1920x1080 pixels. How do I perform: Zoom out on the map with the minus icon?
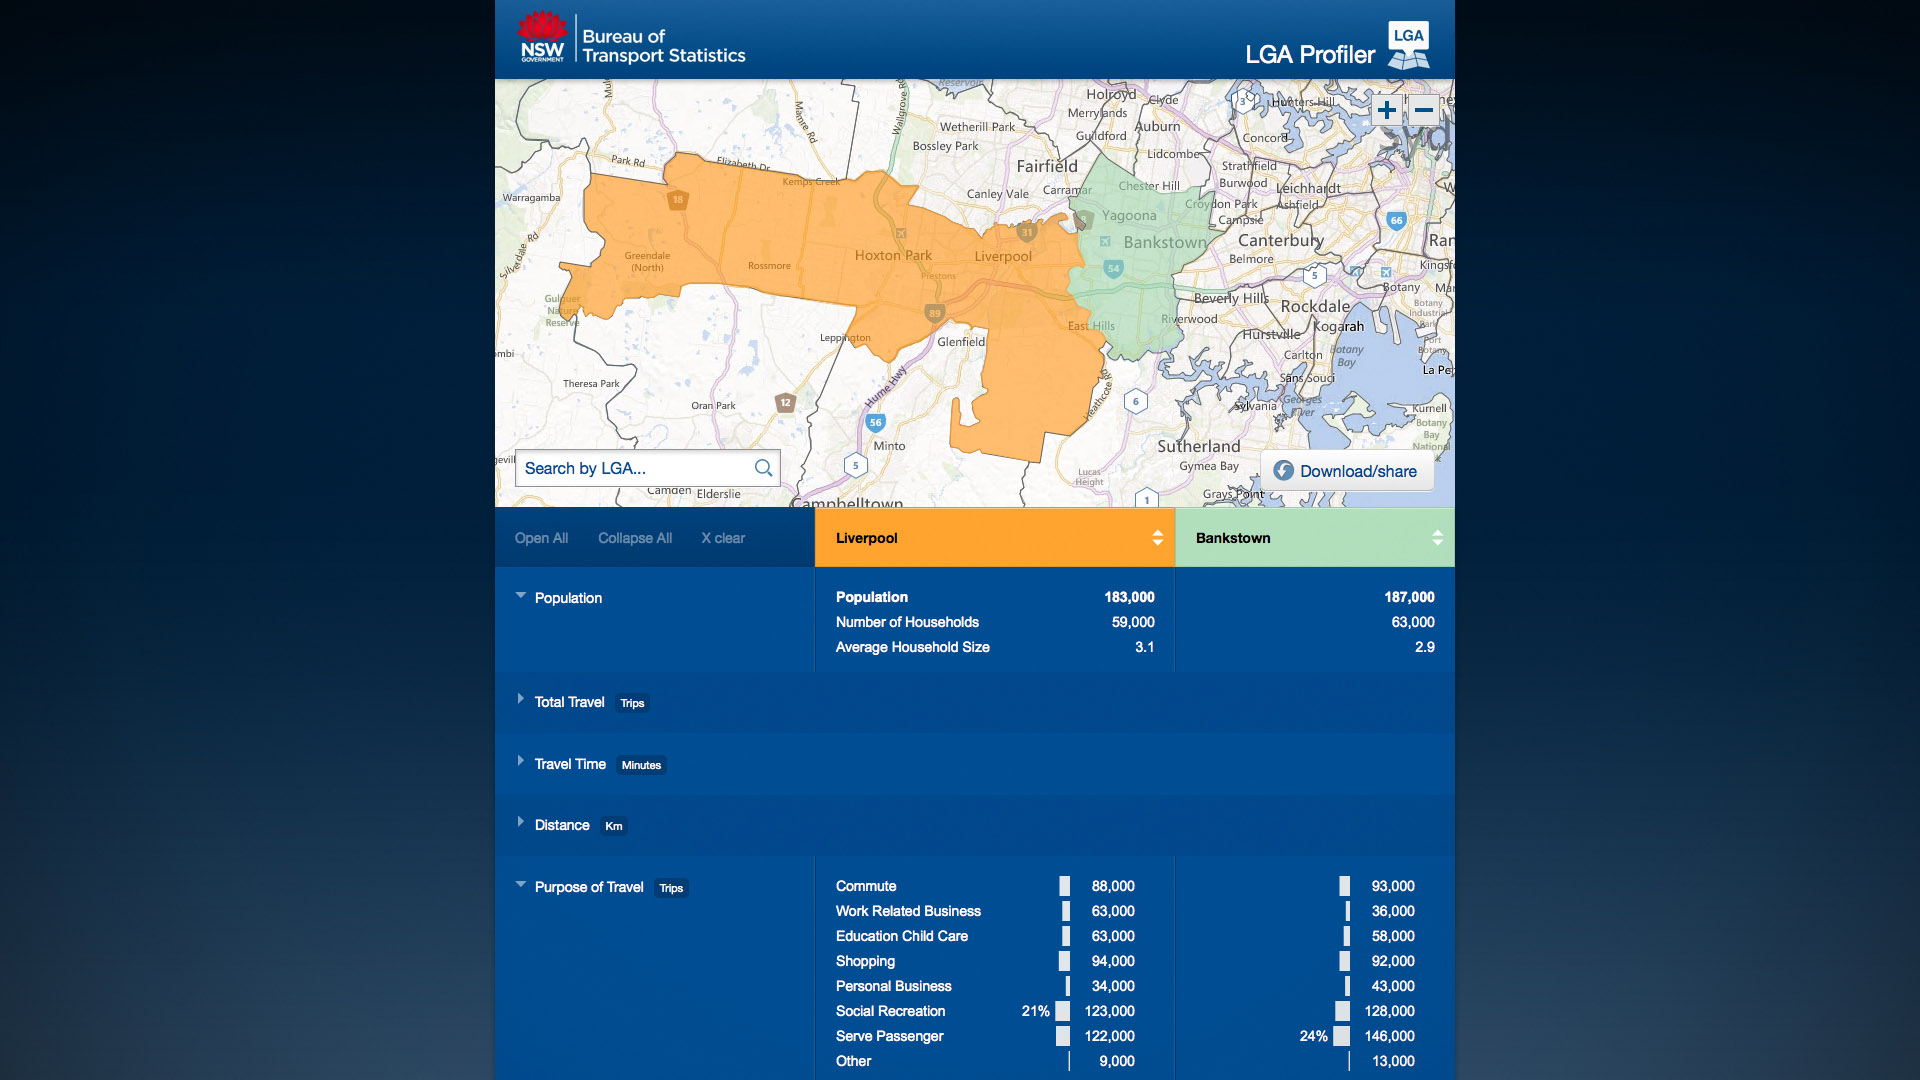1424,110
